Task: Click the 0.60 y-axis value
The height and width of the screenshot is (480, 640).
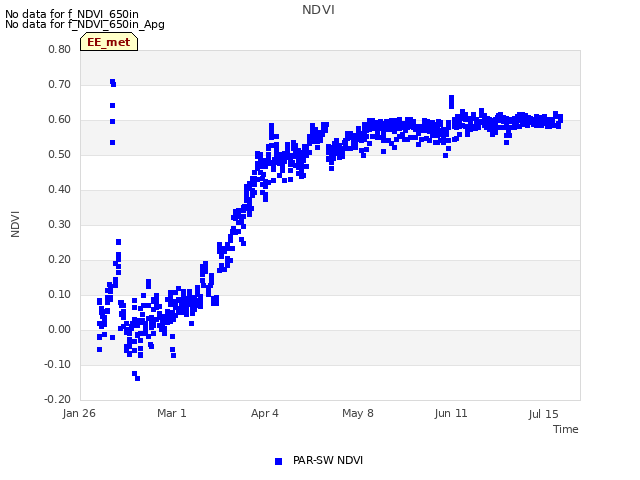Action: click(x=60, y=120)
